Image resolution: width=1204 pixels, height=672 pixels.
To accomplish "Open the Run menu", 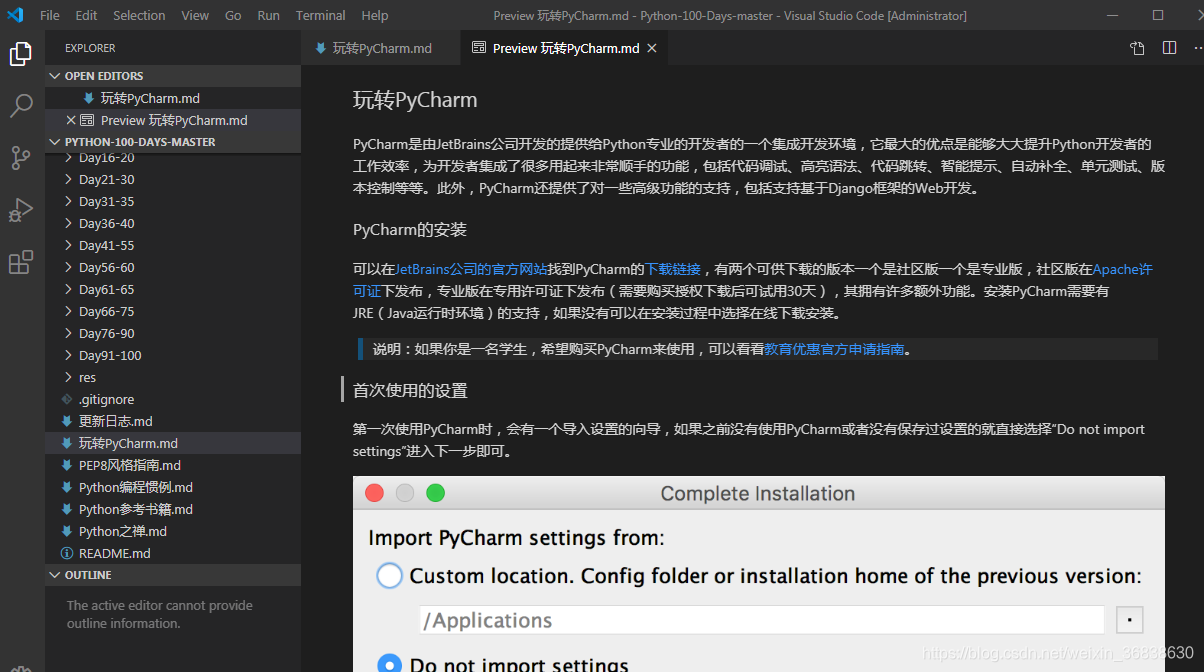I will click(268, 15).
